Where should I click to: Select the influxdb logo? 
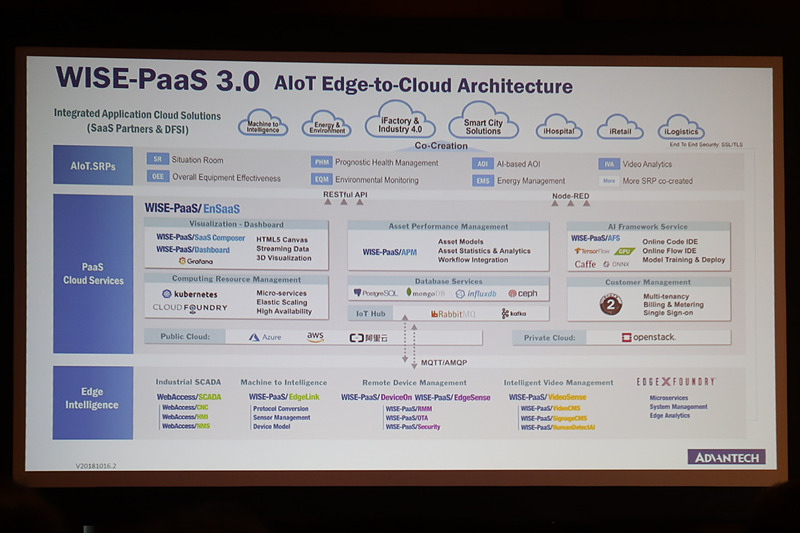(476, 294)
